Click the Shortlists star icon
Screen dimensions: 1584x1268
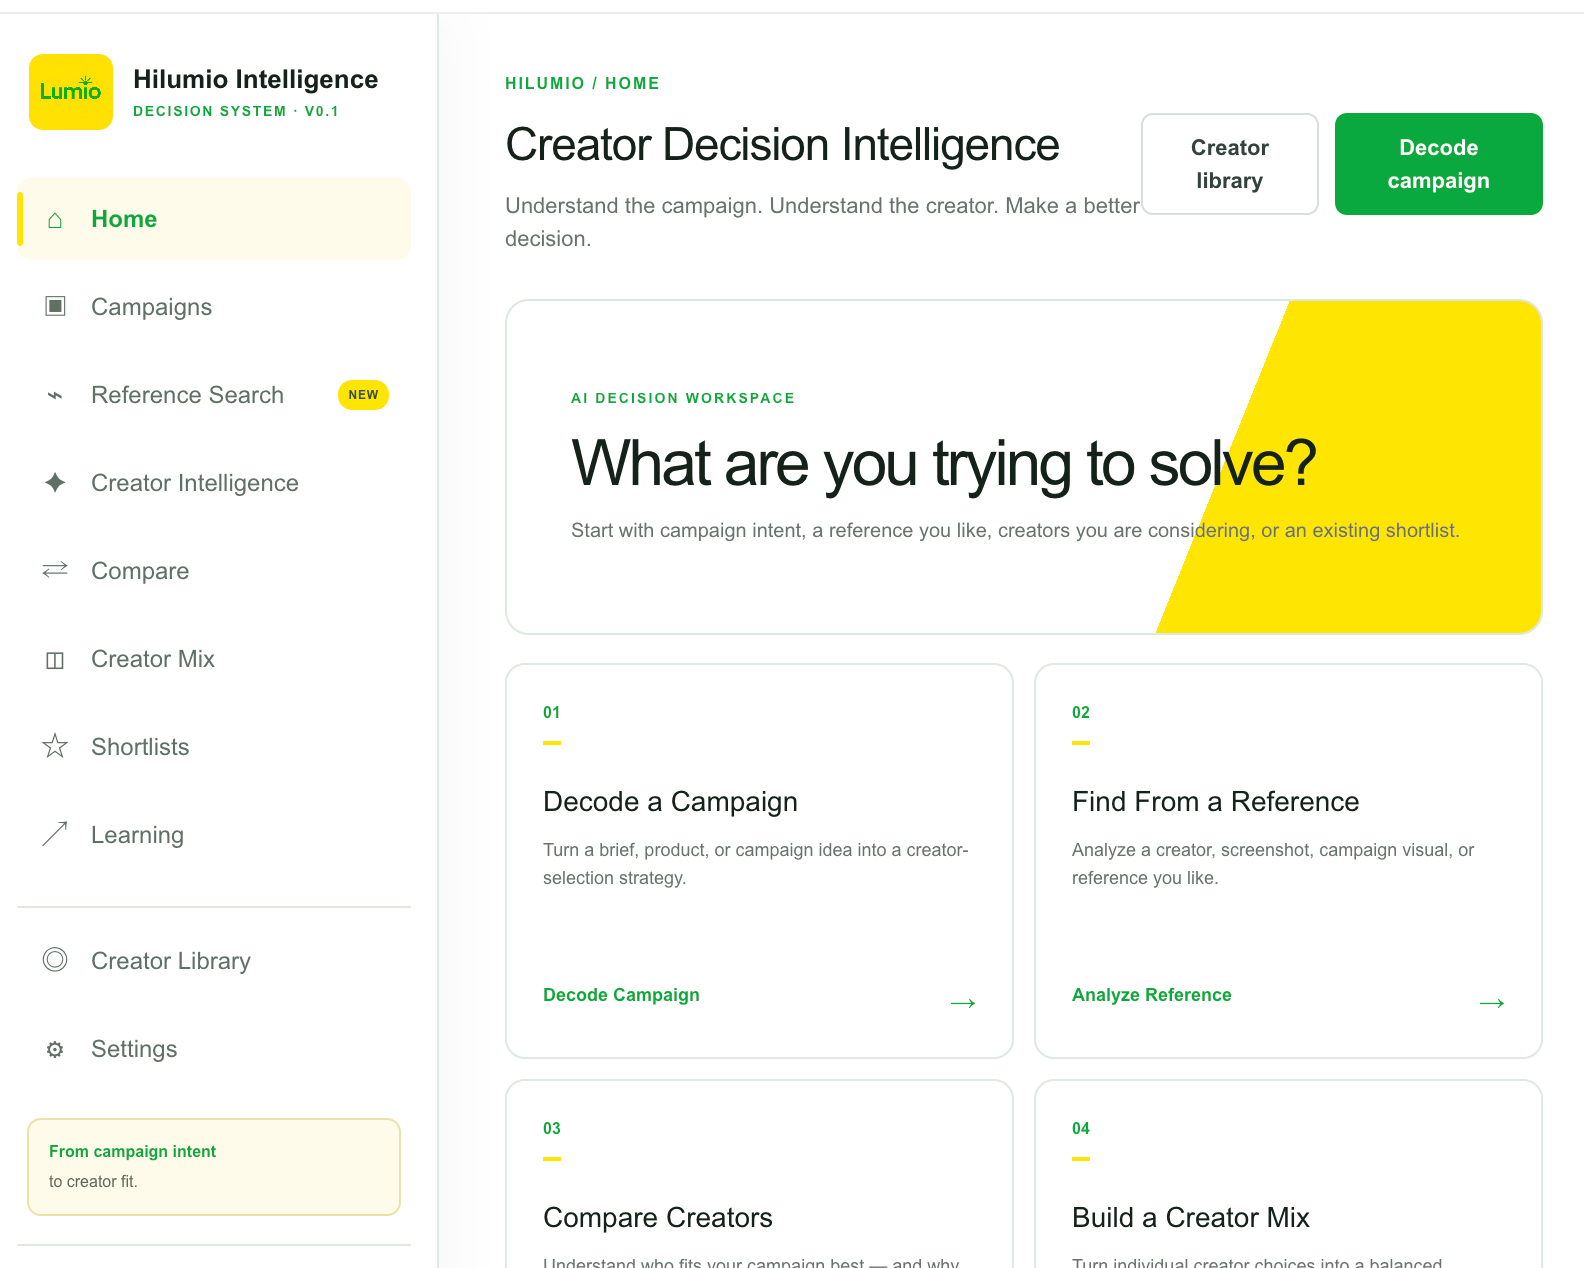pos(55,746)
